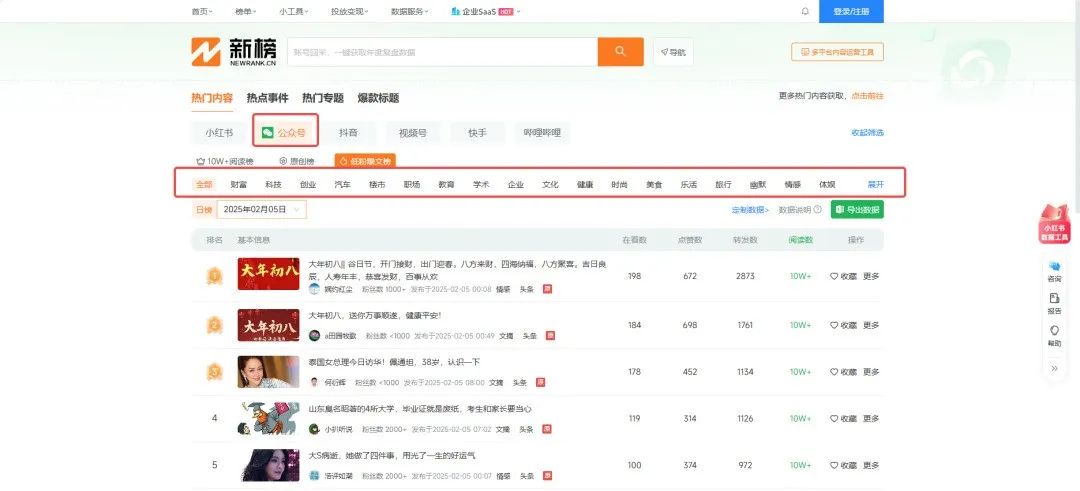This screenshot has width=1080, height=491.
Task: Click 登录/注册 login button
Action: pos(851,12)
